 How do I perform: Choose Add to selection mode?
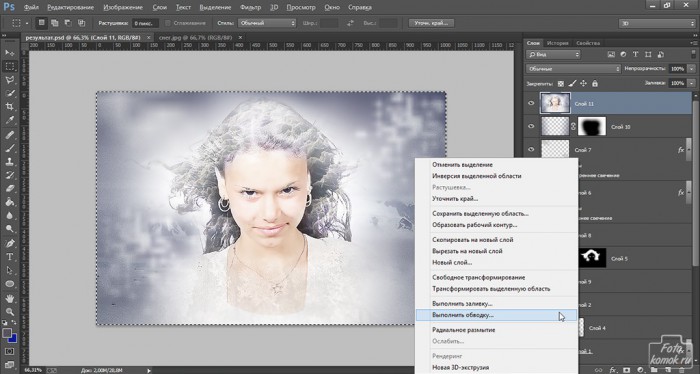coord(54,23)
